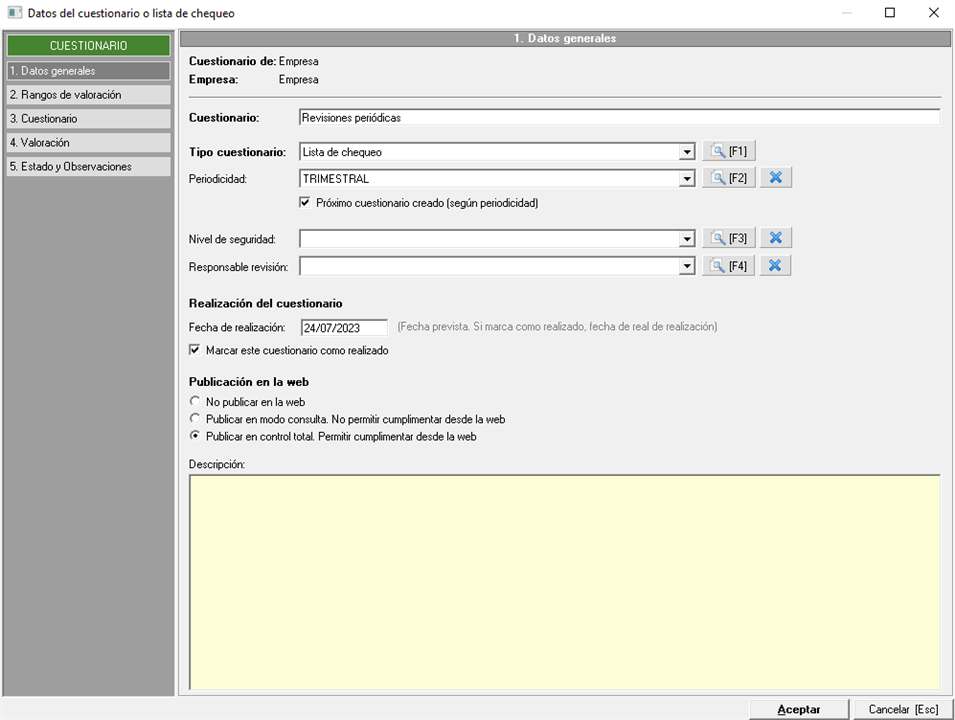This screenshot has height=720, width=955.
Task: Open the Periodicidad dropdown list
Action: [686, 180]
